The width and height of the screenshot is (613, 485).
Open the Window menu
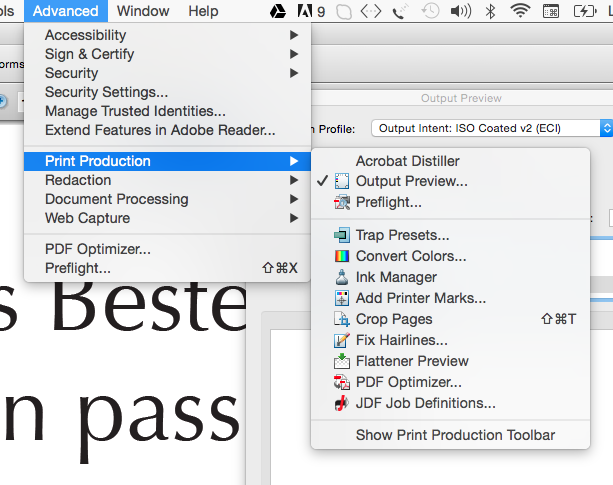(143, 11)
